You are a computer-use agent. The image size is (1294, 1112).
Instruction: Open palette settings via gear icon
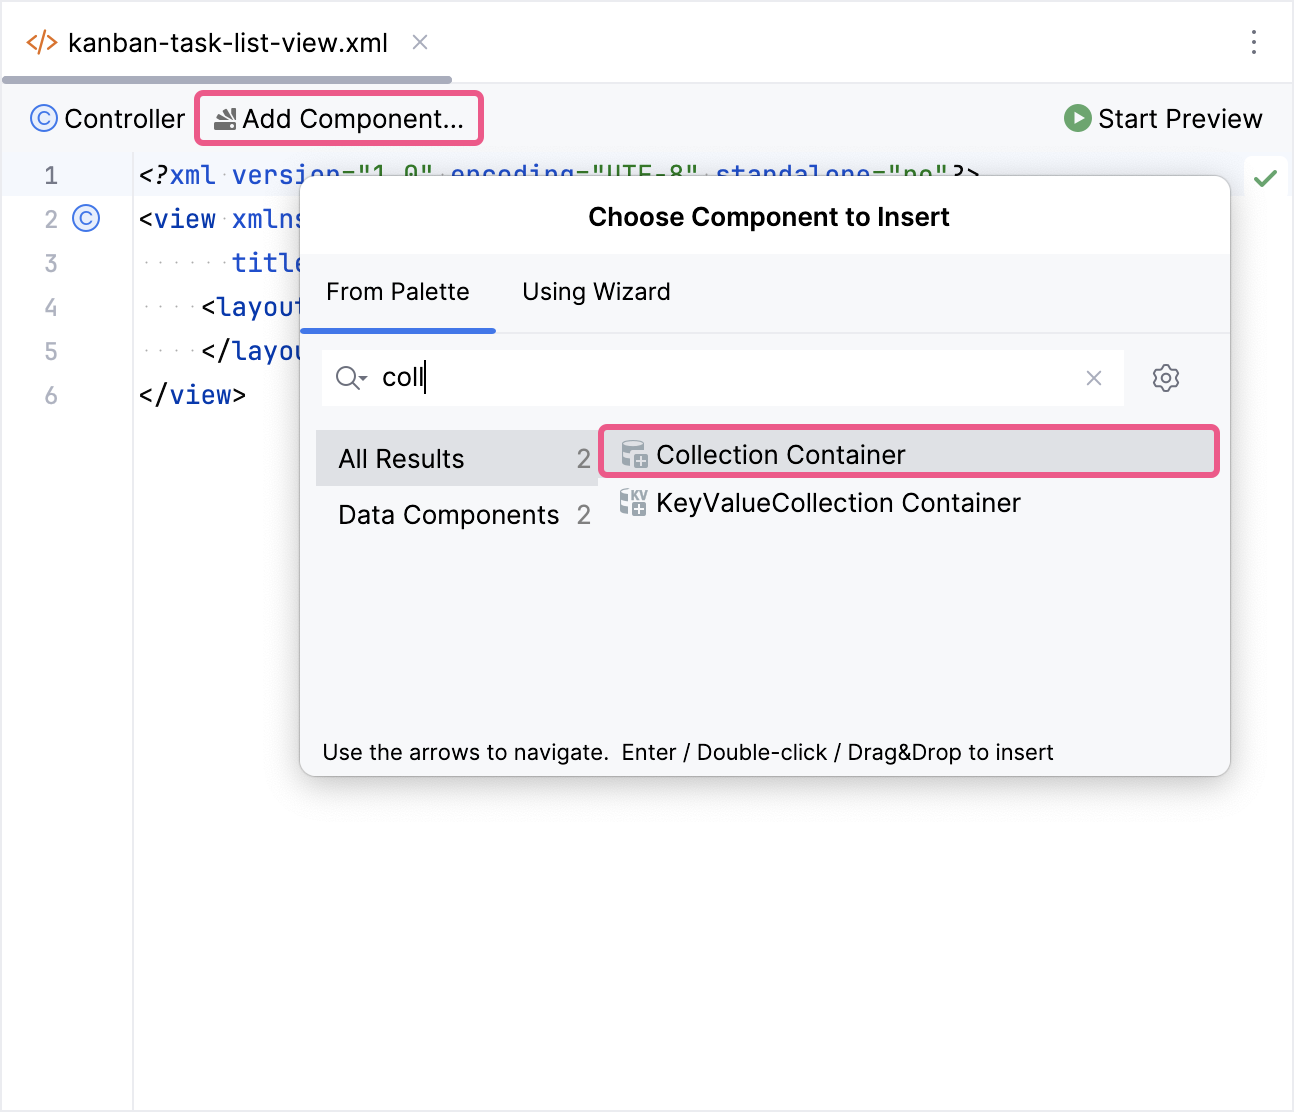(1165, 378)
